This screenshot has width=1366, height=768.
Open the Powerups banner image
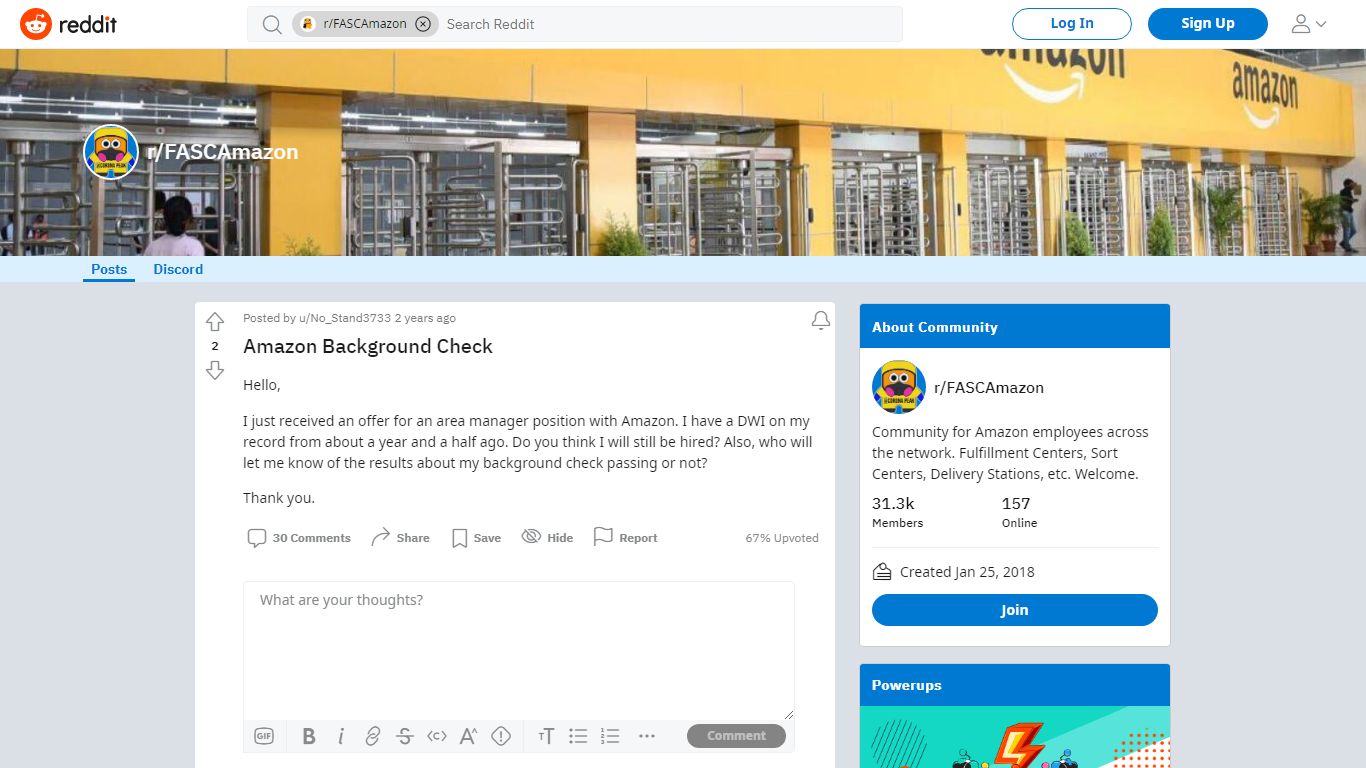point(1015,738)
